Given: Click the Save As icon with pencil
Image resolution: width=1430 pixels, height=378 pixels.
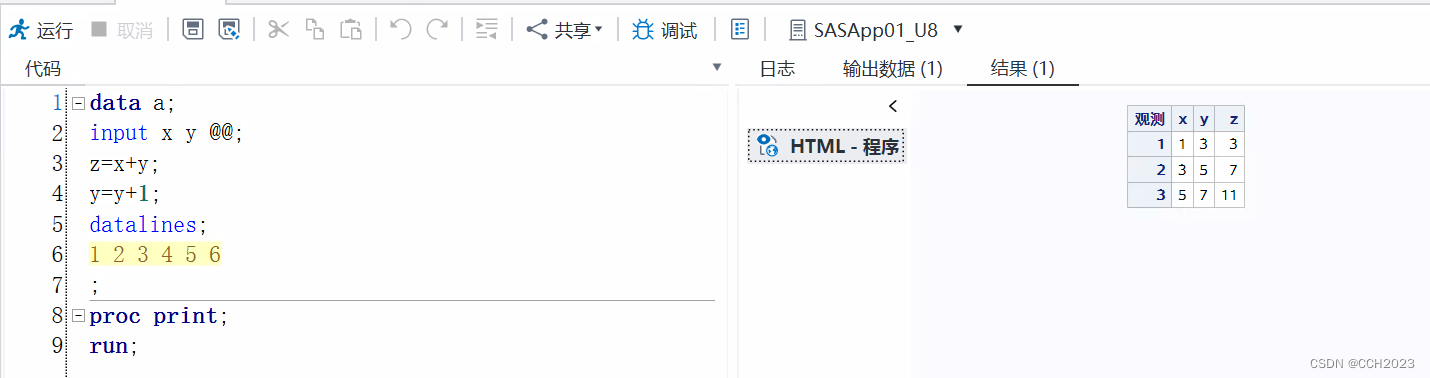Looking at the screenshot, I should pyautogui.click(x=230, y=30).
